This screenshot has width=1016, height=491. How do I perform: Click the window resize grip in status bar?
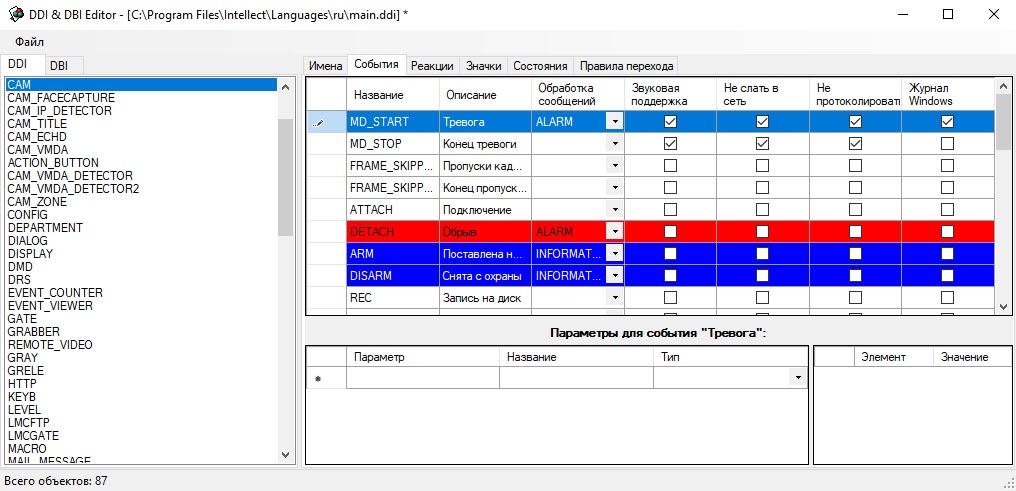click(1008, 483)
